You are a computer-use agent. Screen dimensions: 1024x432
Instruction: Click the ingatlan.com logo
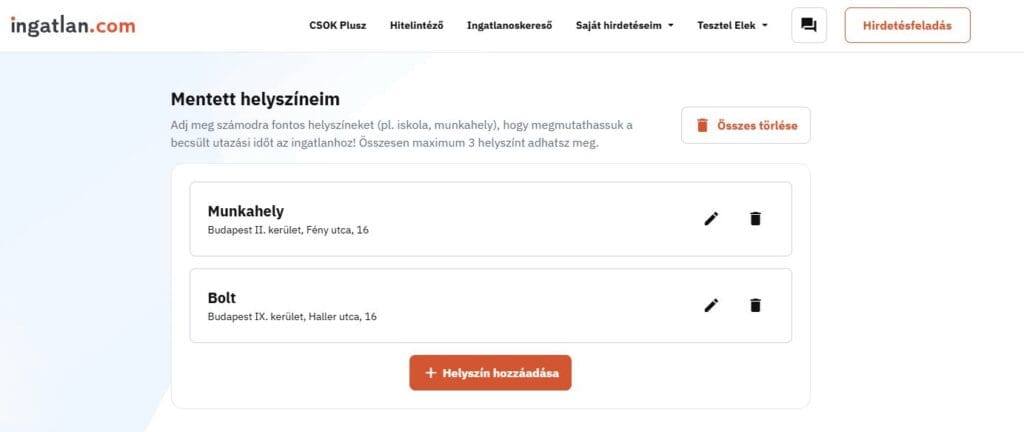pyautogui.click(x=73, y=26)
